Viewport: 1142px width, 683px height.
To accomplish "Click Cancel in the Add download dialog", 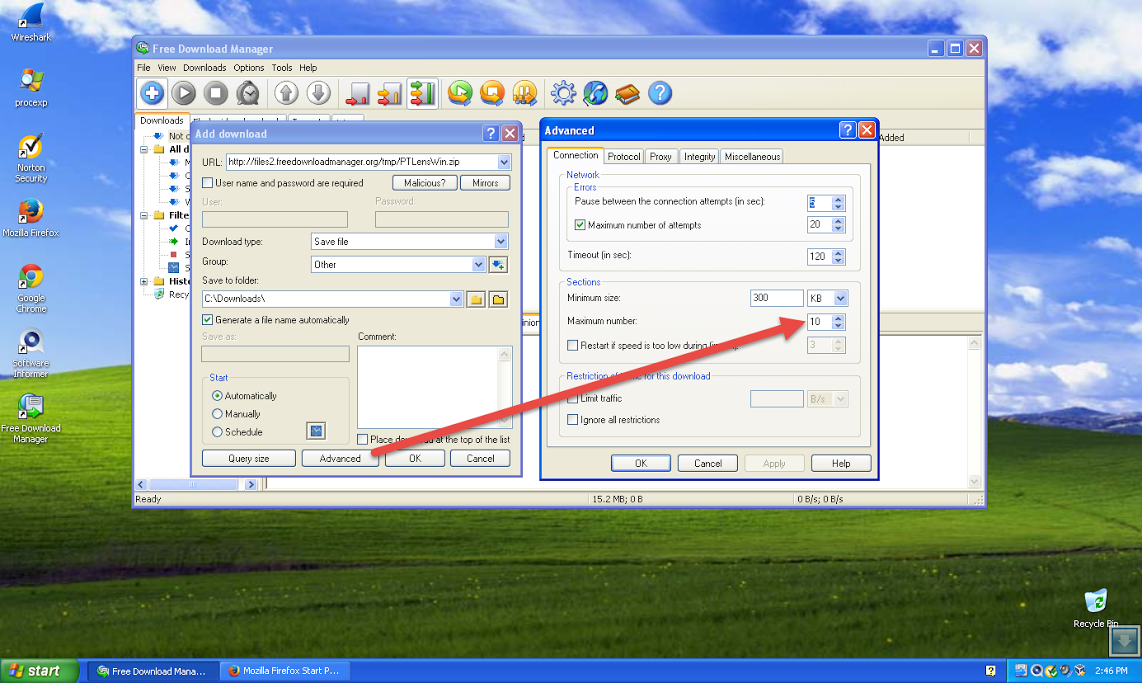I will (x=480, y=458).
